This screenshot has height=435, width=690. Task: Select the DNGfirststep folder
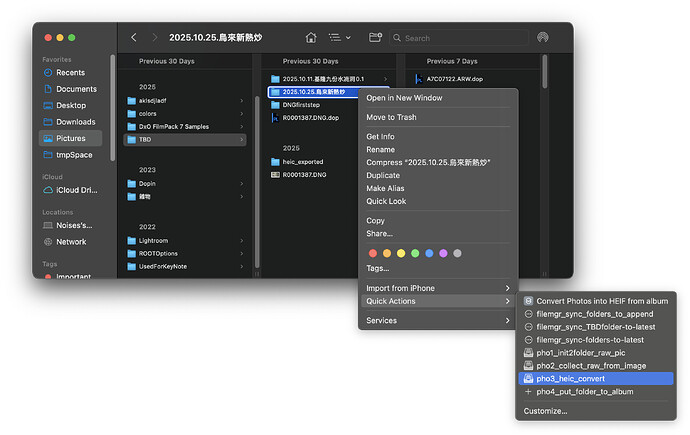click(313, 105)
